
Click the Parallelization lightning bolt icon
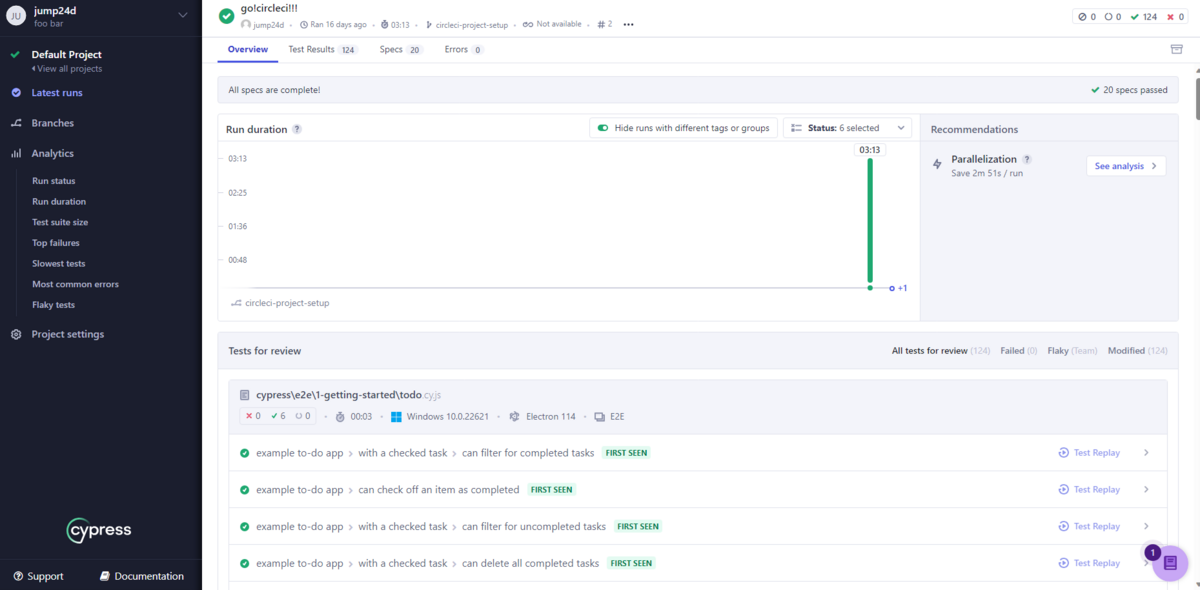[937, 164]
